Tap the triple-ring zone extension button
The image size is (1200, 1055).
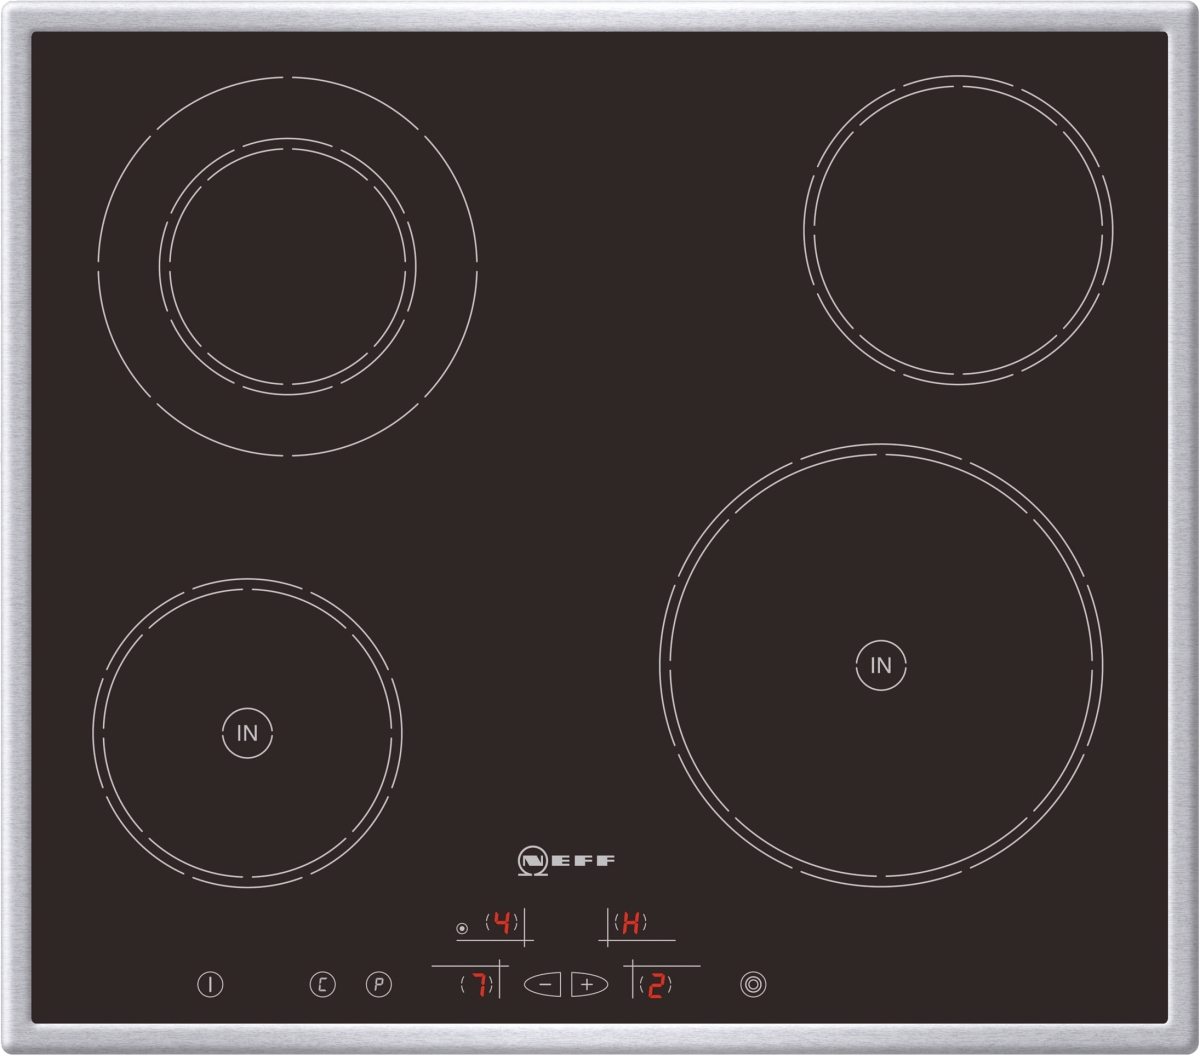[x=753, y=984]
